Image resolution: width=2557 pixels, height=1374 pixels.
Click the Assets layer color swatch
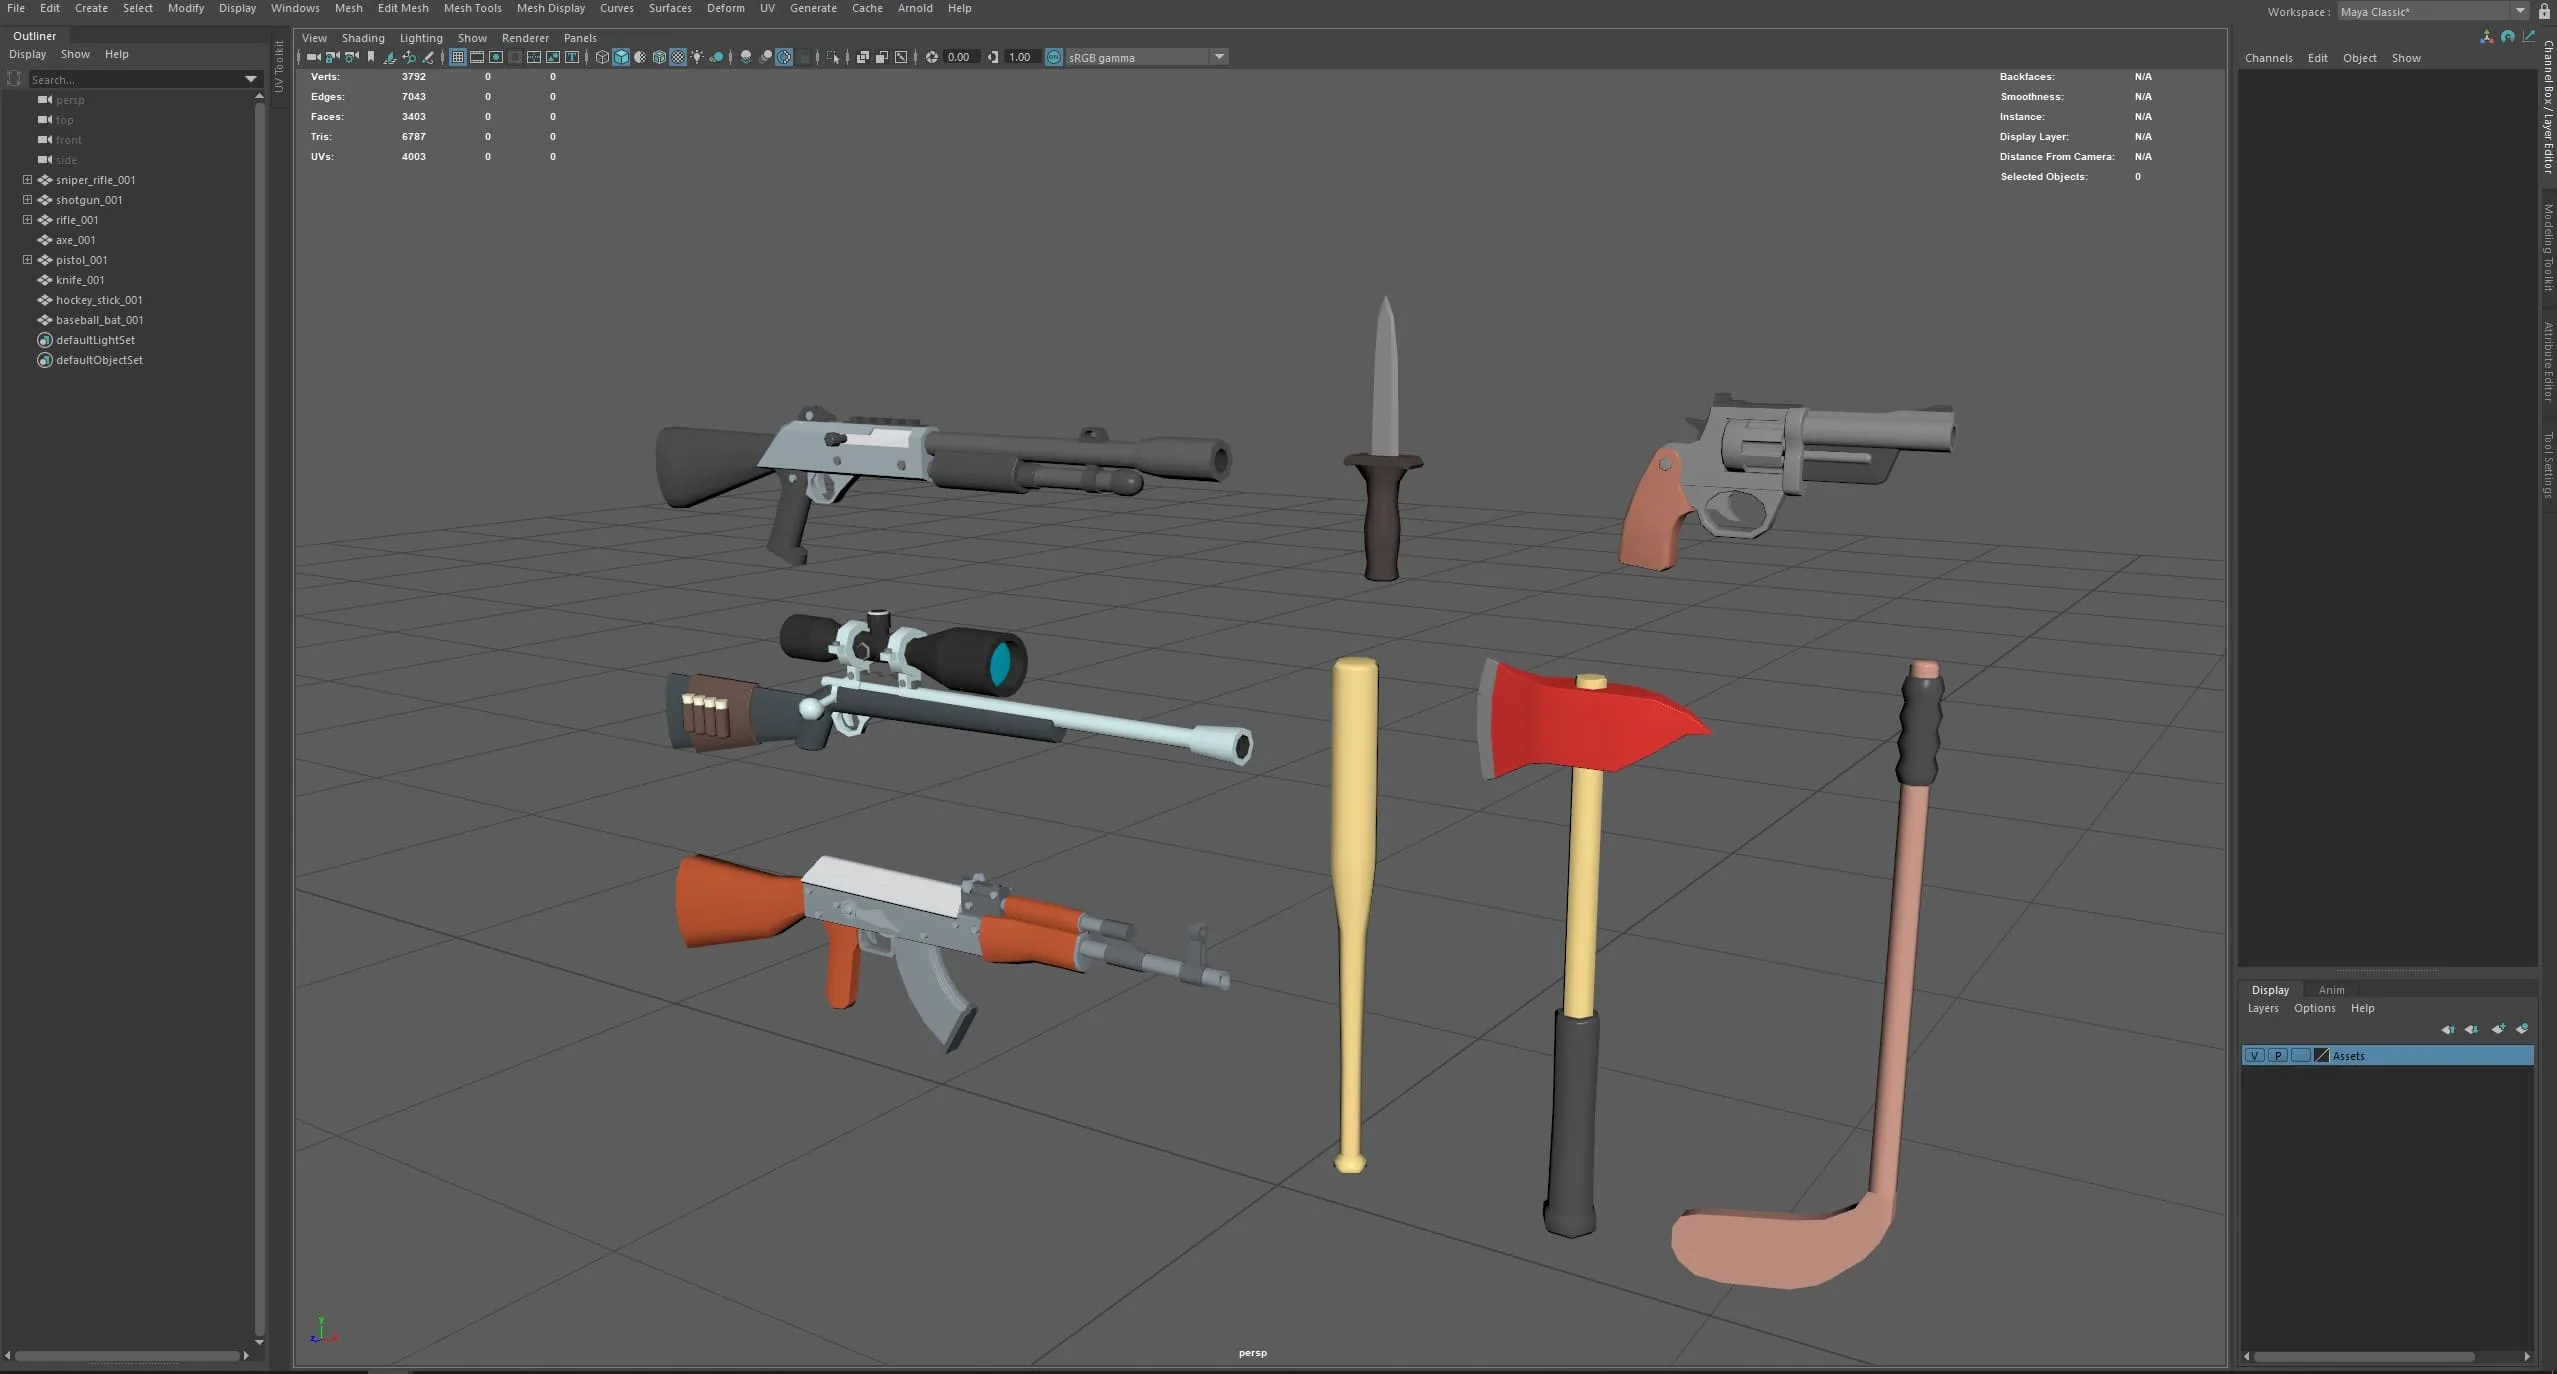2322,1056
